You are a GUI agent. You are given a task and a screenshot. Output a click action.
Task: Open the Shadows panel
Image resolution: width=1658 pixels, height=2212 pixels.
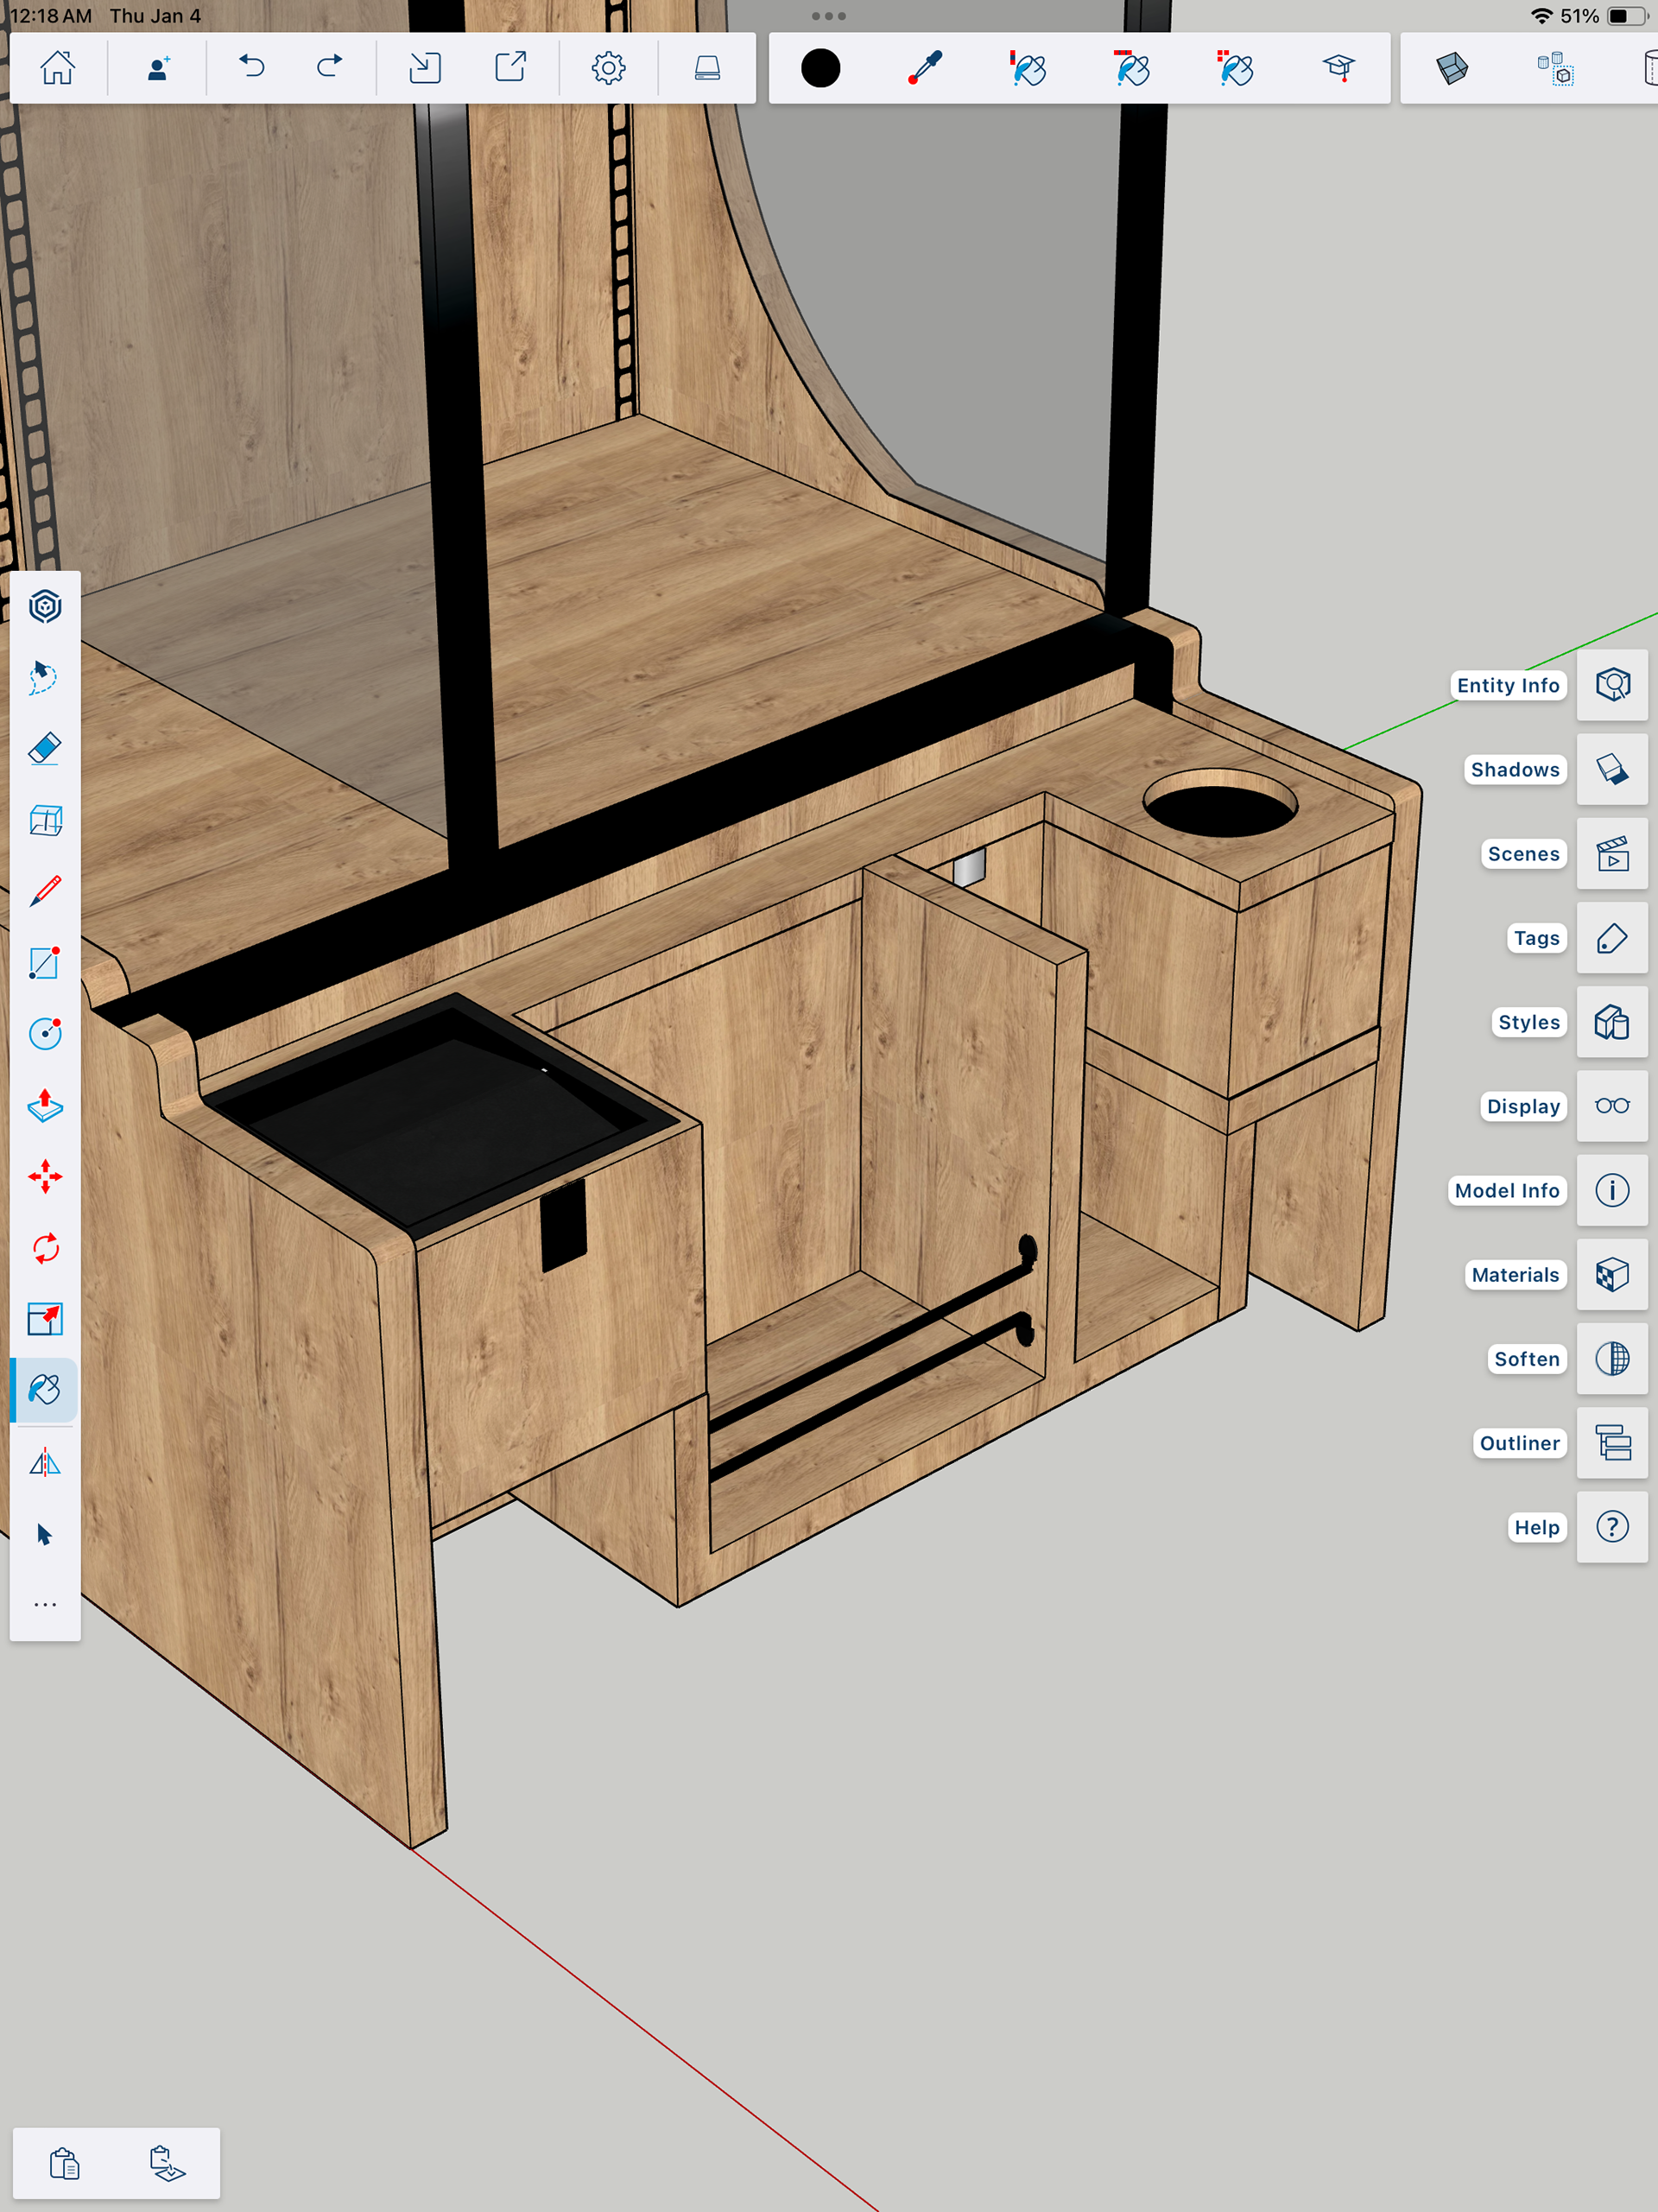(1611, 770)
